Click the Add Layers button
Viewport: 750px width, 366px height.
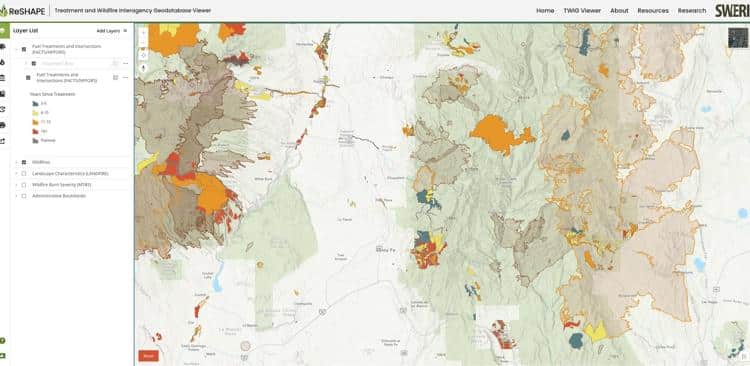108,31
